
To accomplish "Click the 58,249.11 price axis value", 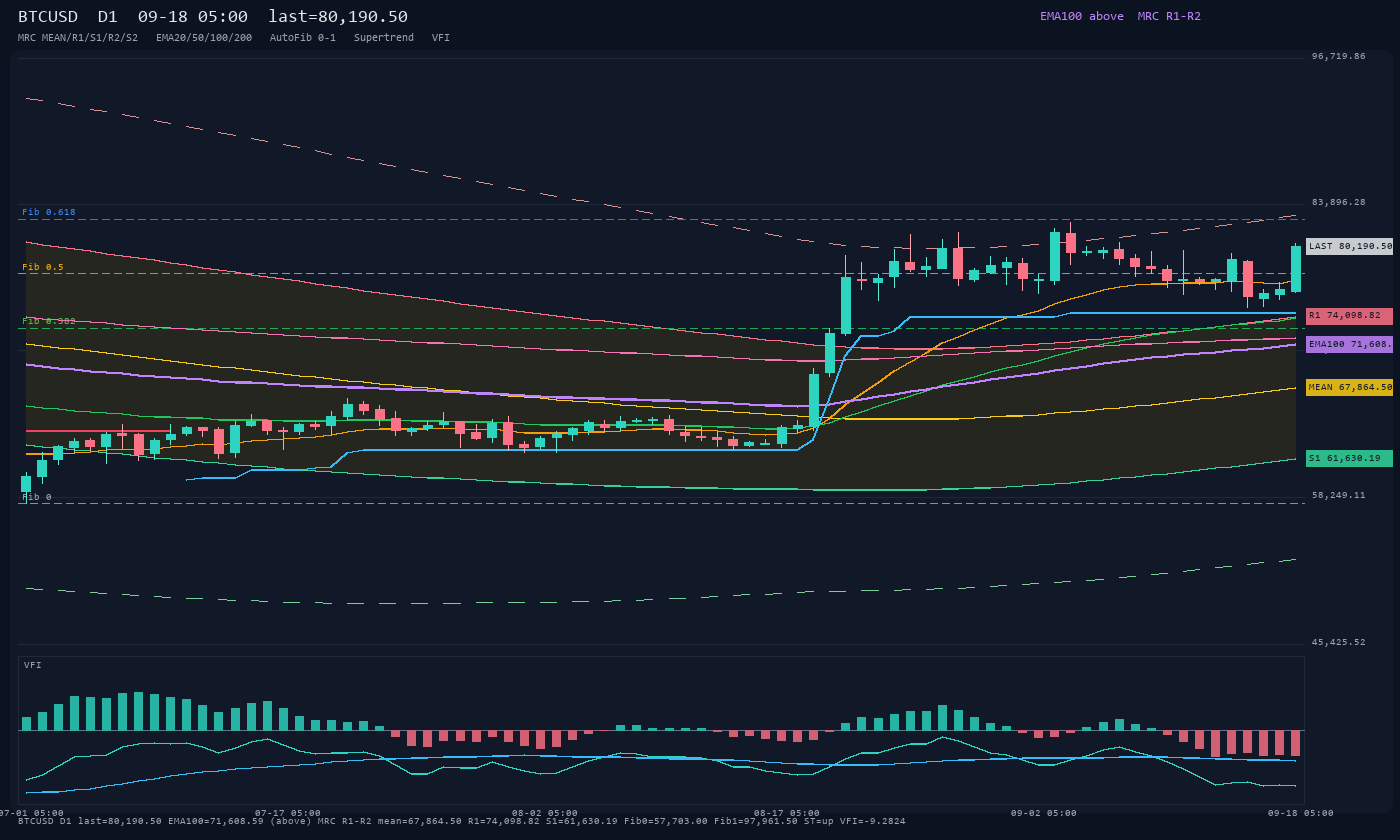I will pos(1339,495).
